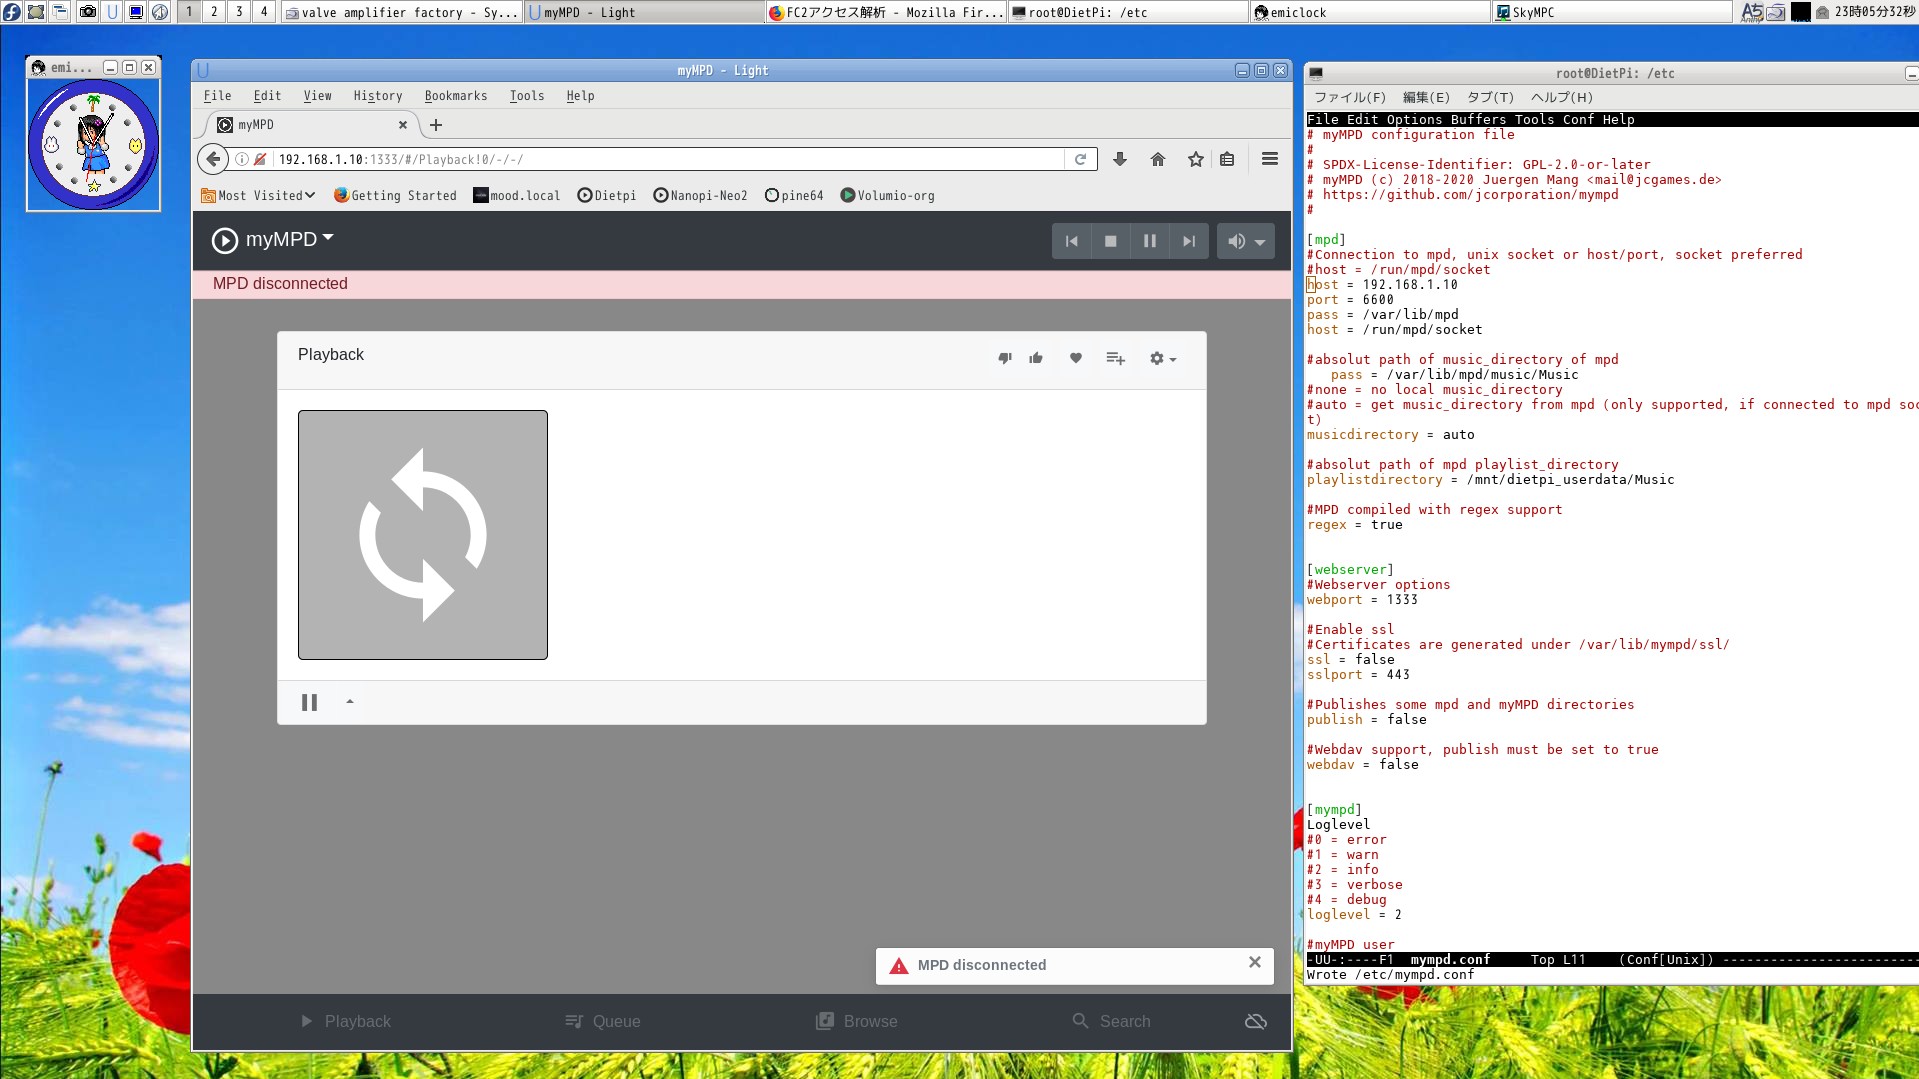The height and width of the screenshot is (1079, 1919).
Task: Click the next track button in myMPD header
Action: [1188, 241]
